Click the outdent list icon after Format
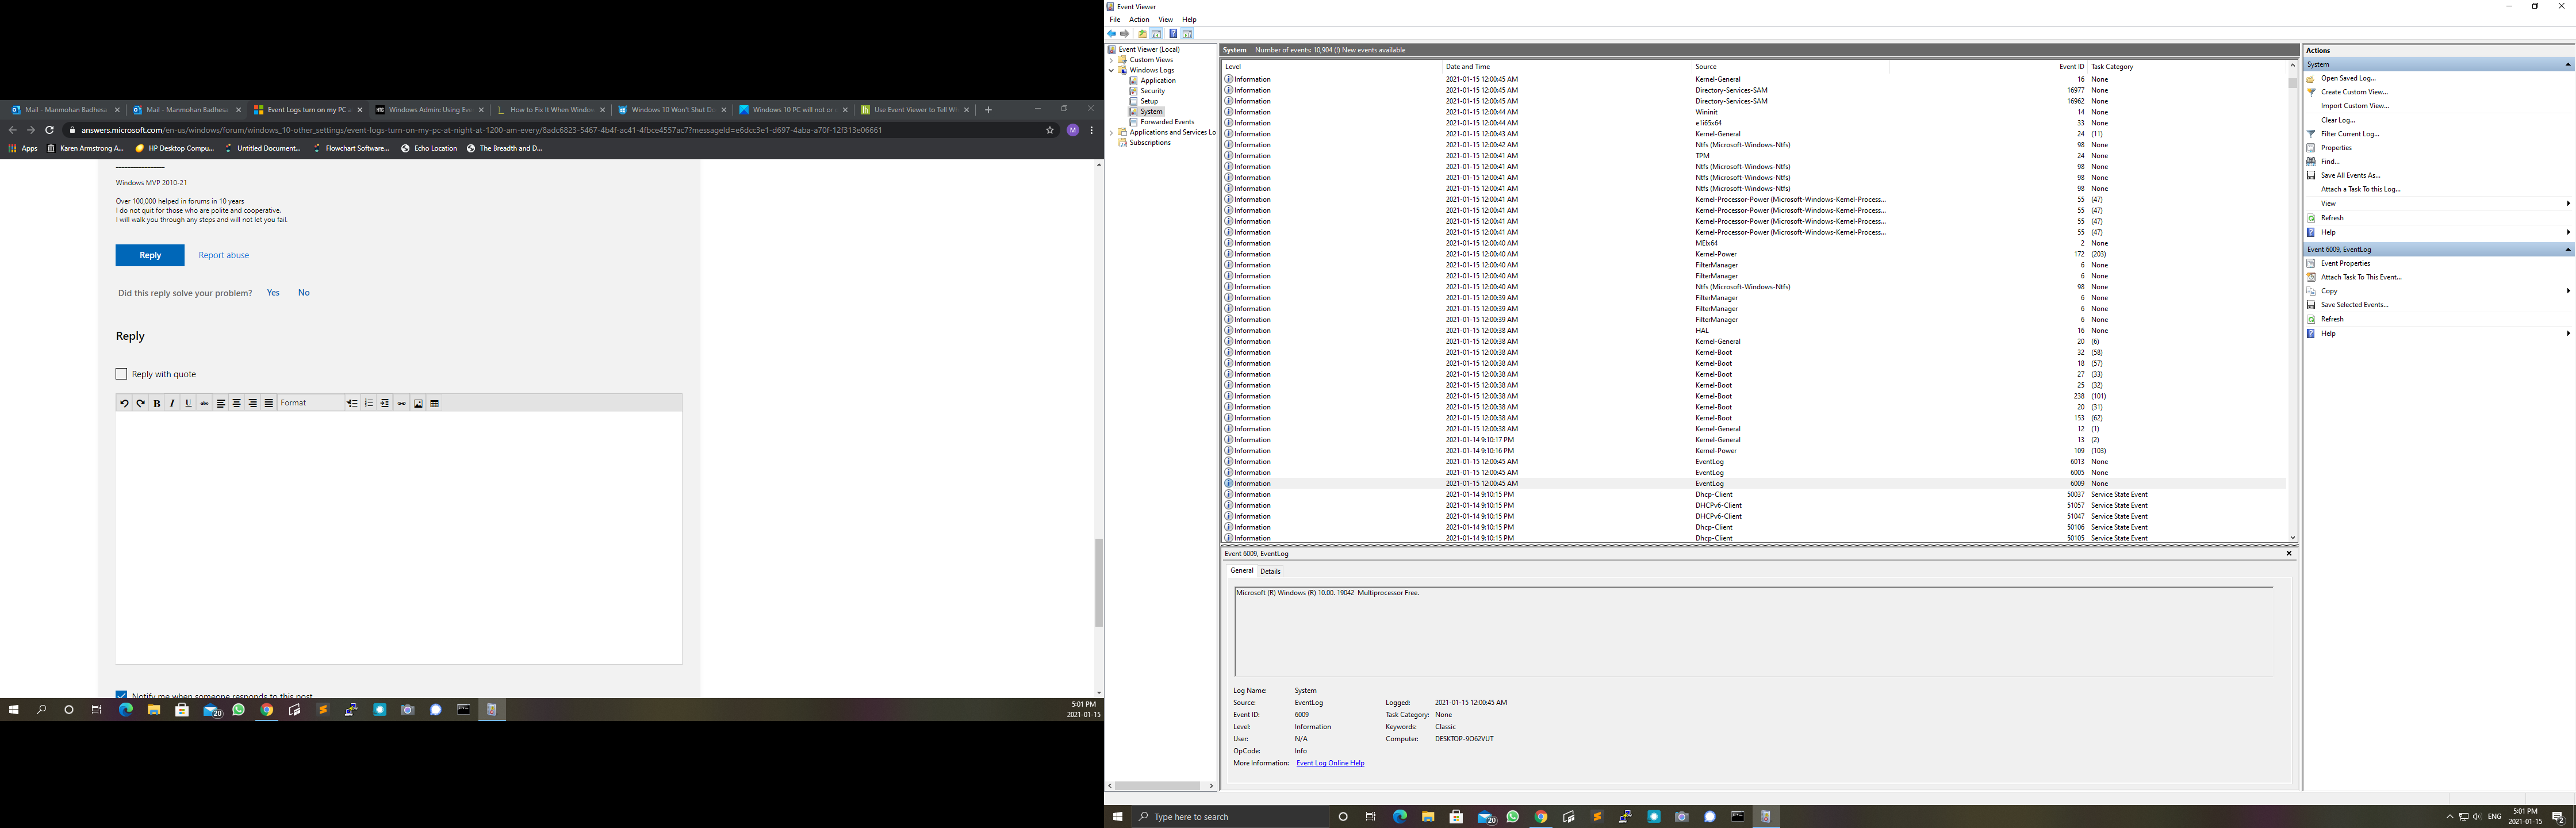The image size is (2576, 828). coord(352,403)
